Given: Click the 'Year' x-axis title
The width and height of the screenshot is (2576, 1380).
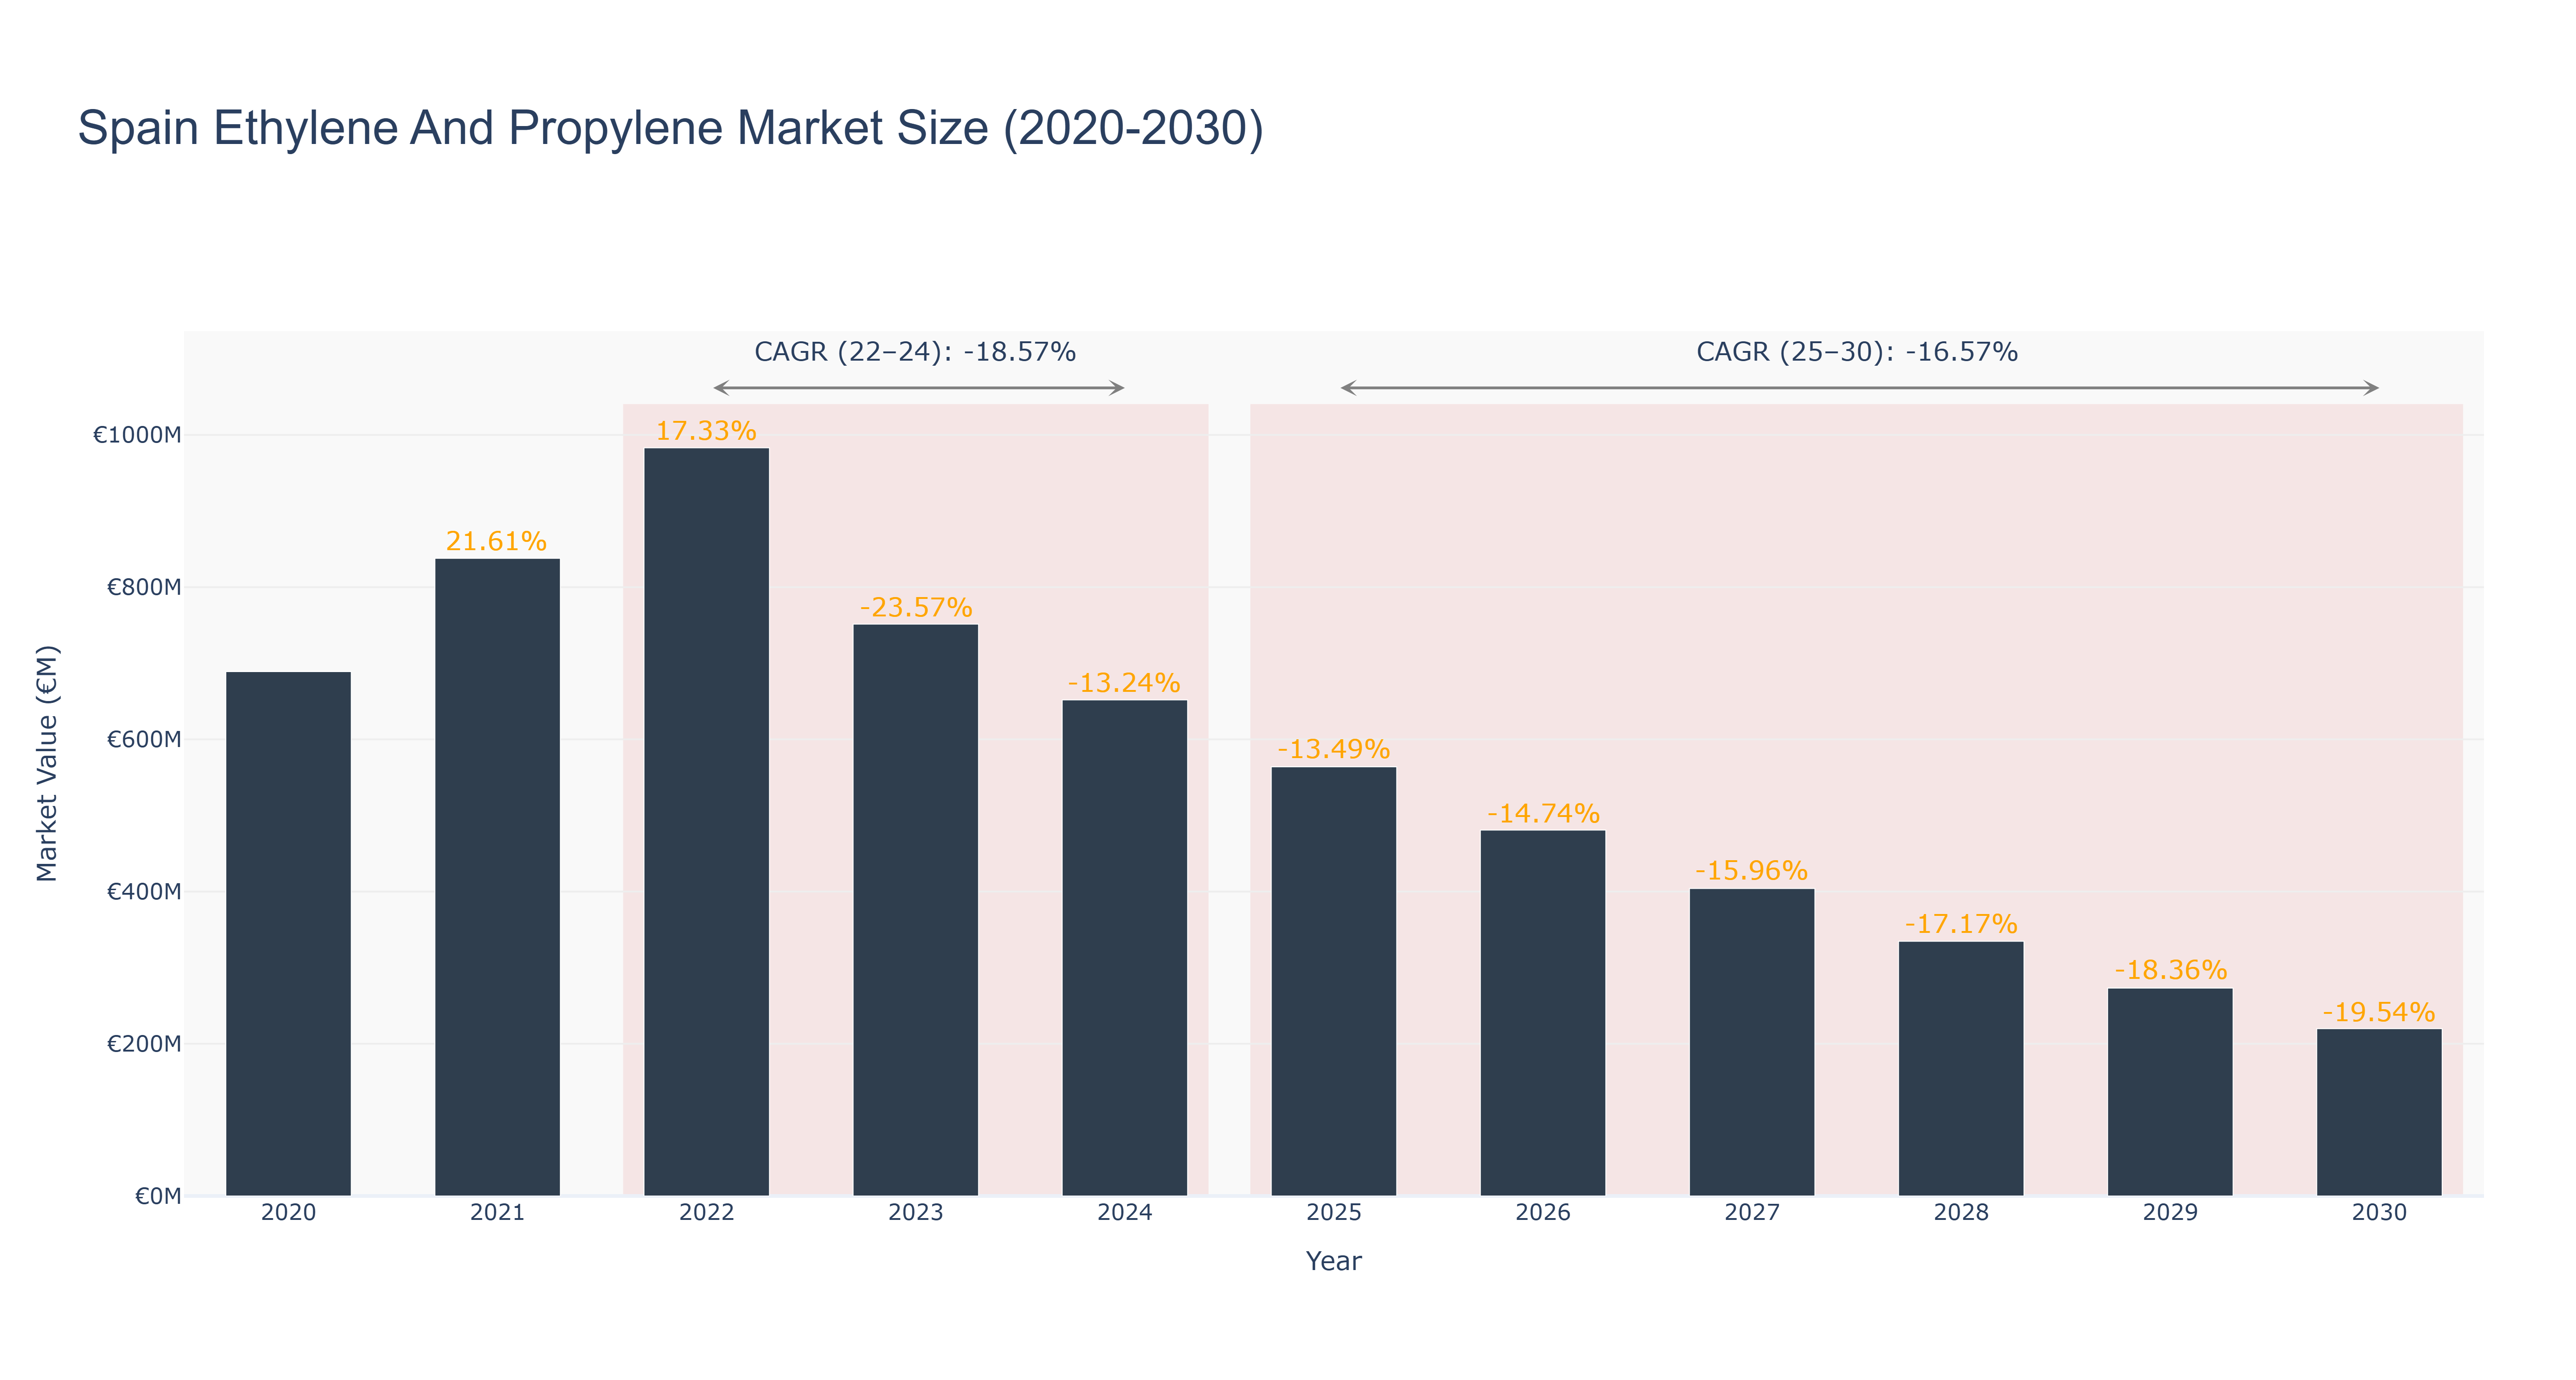Looking at the screenshot, I should coord(1333,1261).
